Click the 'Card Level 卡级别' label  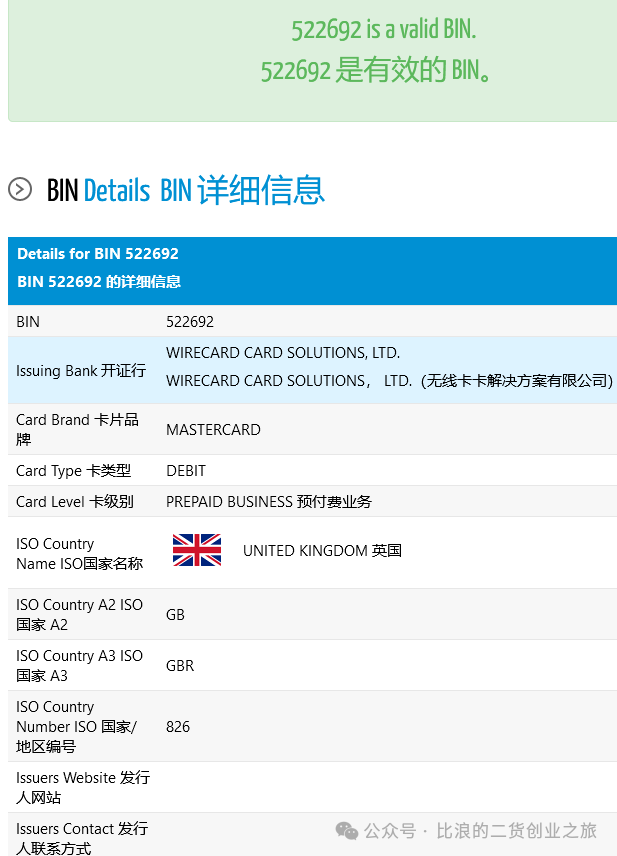click(75, 502)
